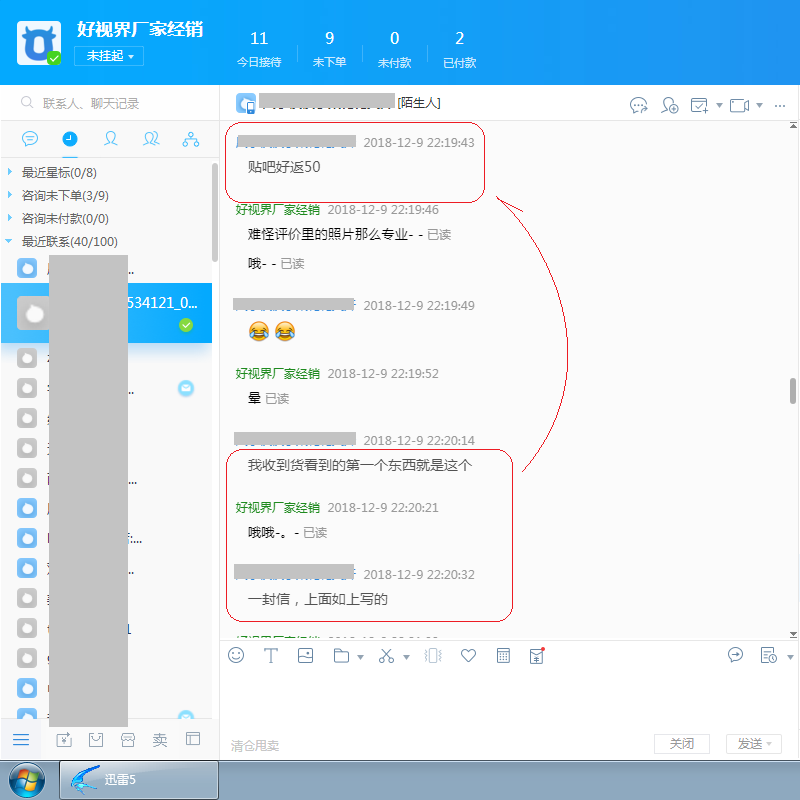Image resolution: width=800 pixels, height=800 pixels.
Task: Click the message 我收到货看到的第一个东西就是这个
Action: point(360,465)
